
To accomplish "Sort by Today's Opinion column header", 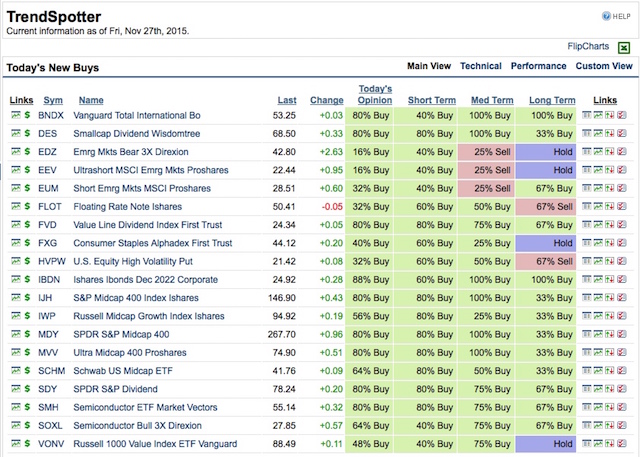I will pos(375,95).
